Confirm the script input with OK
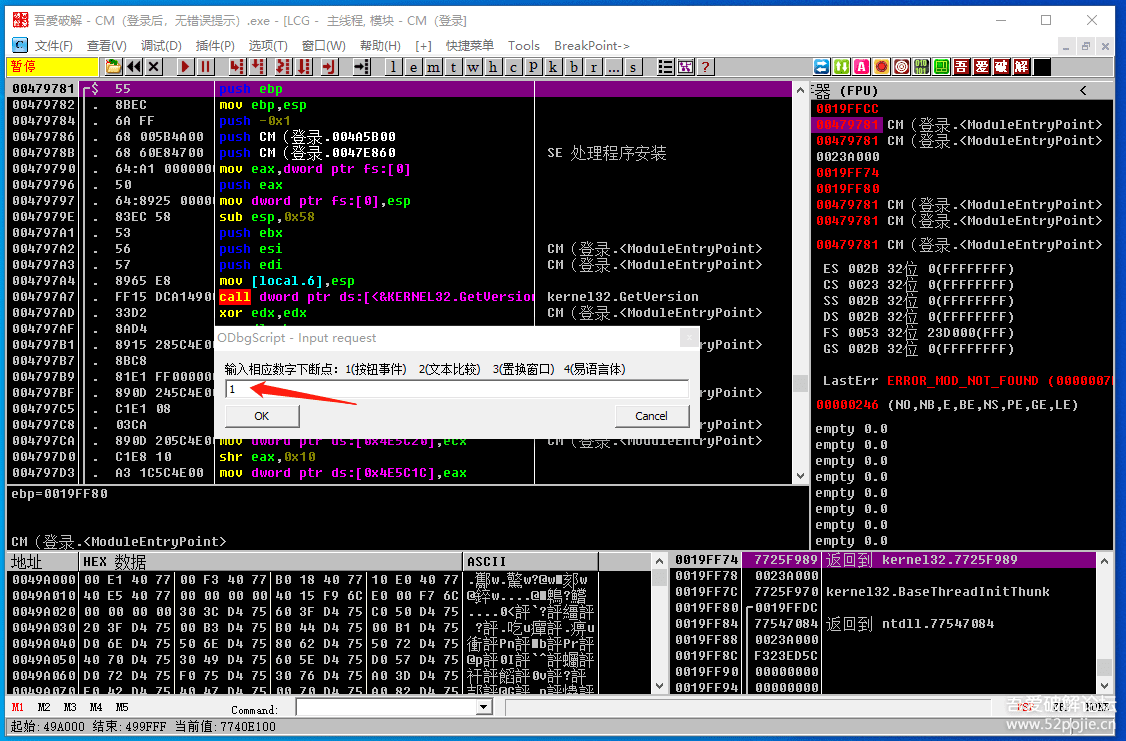Image resolution: width=1126 pixels, height=741 pixels. (261, 416)
